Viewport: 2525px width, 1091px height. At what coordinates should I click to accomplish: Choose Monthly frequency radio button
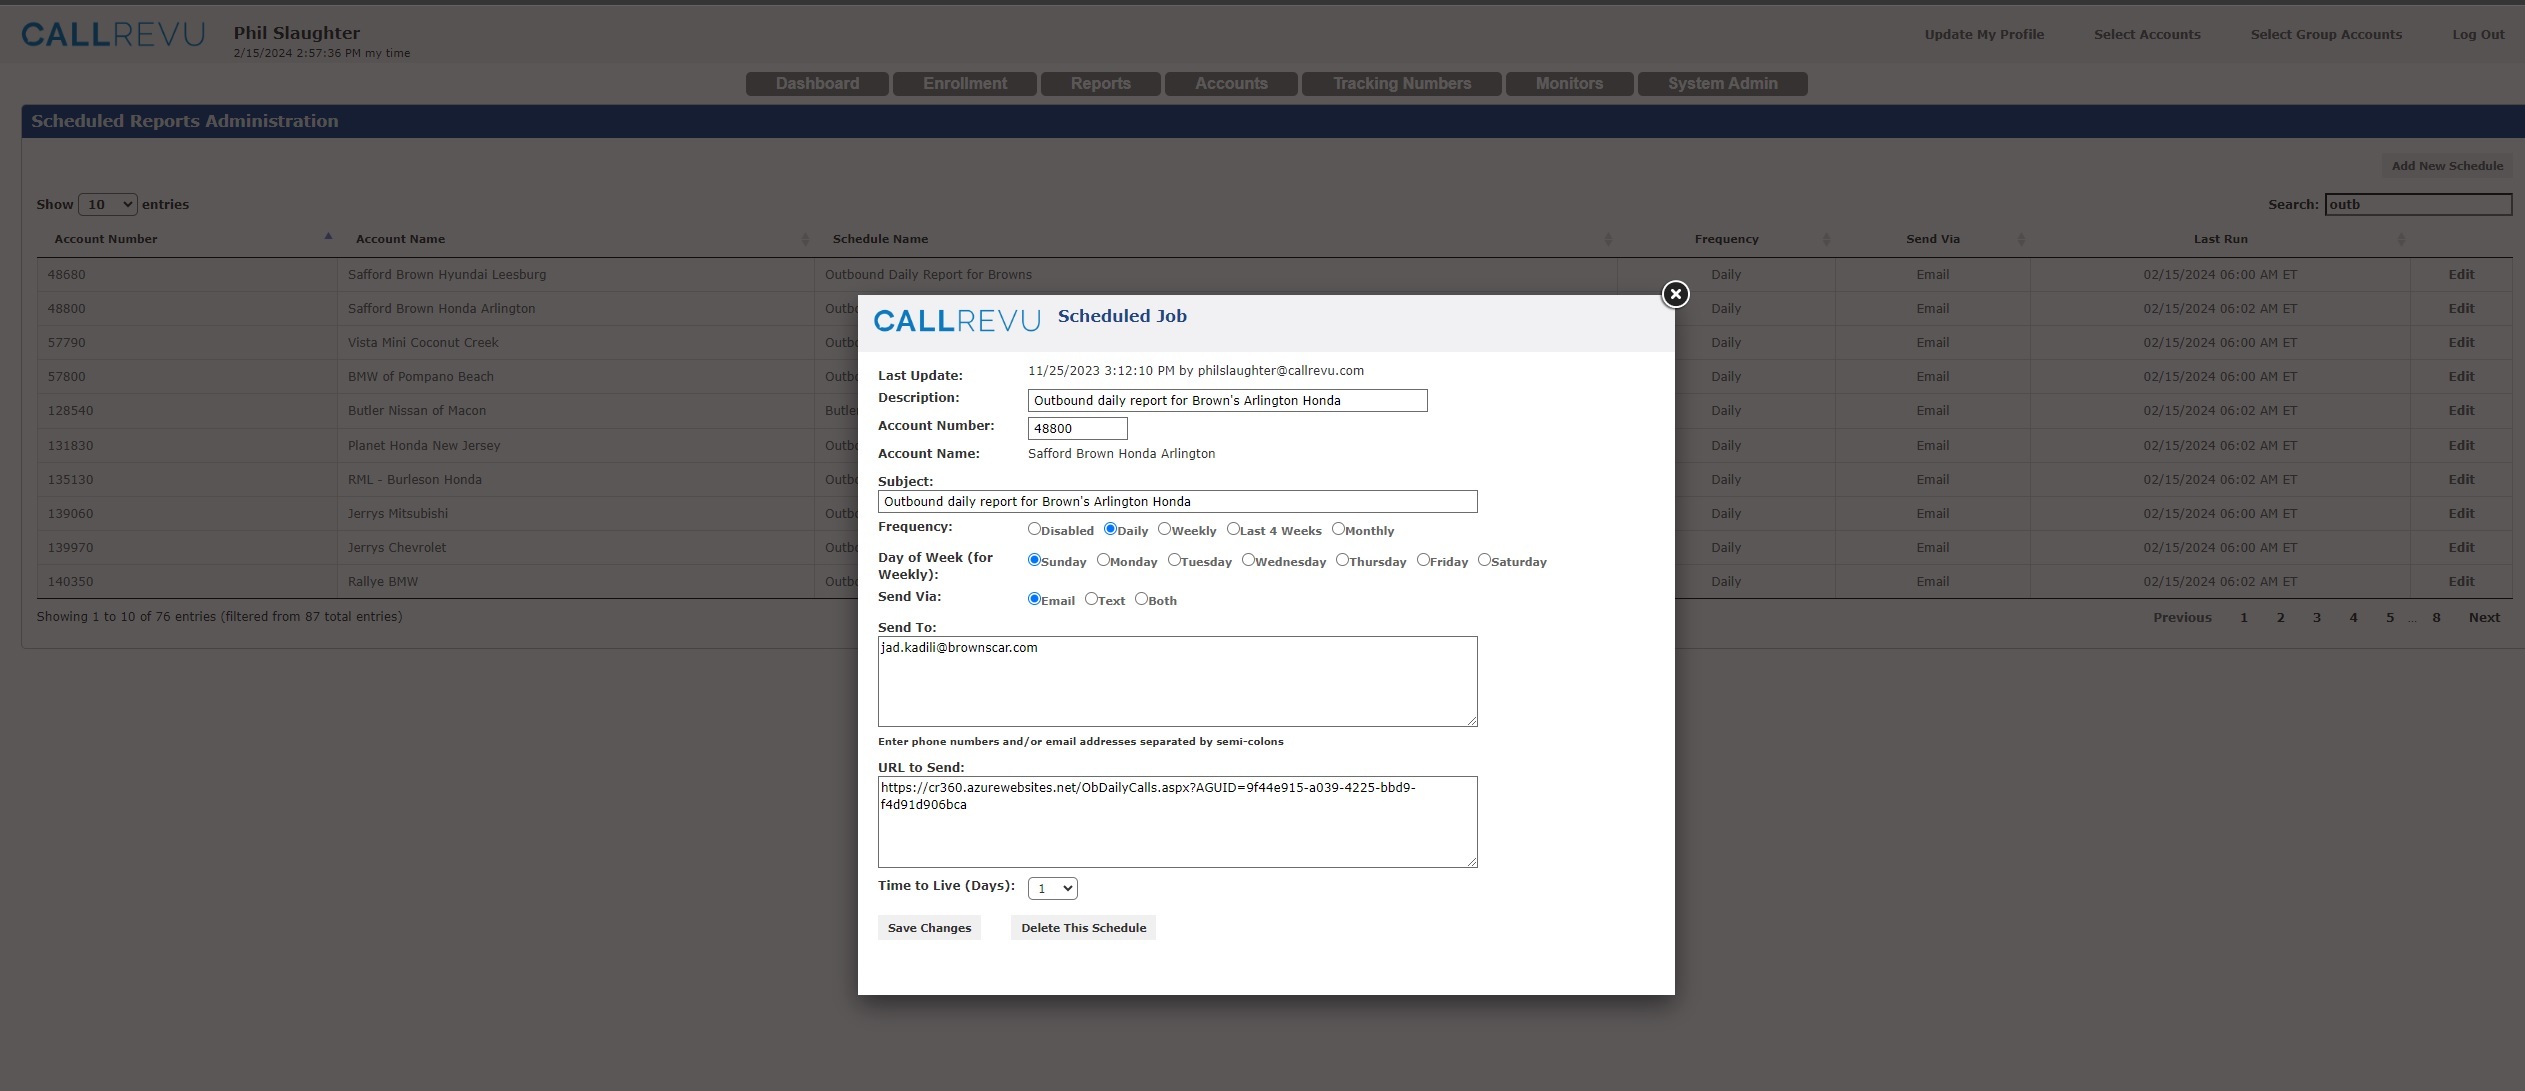point(1338,529)
